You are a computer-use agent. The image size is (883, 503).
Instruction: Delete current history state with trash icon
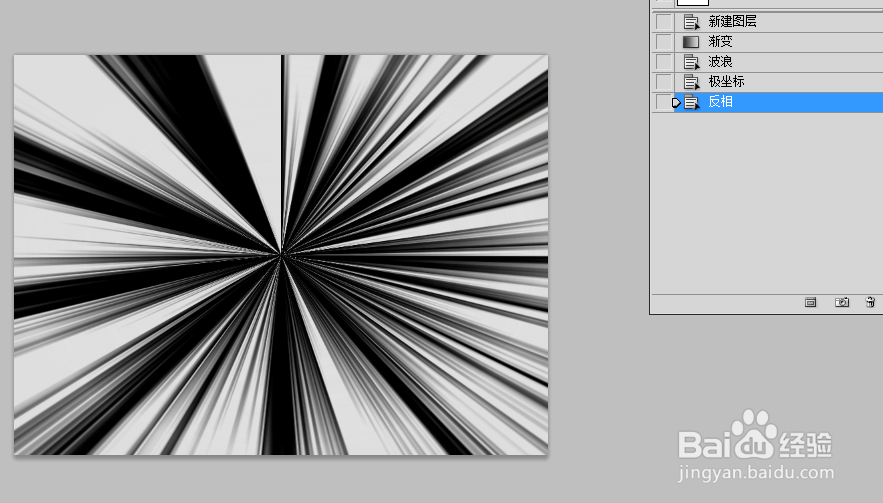(871, 302)
